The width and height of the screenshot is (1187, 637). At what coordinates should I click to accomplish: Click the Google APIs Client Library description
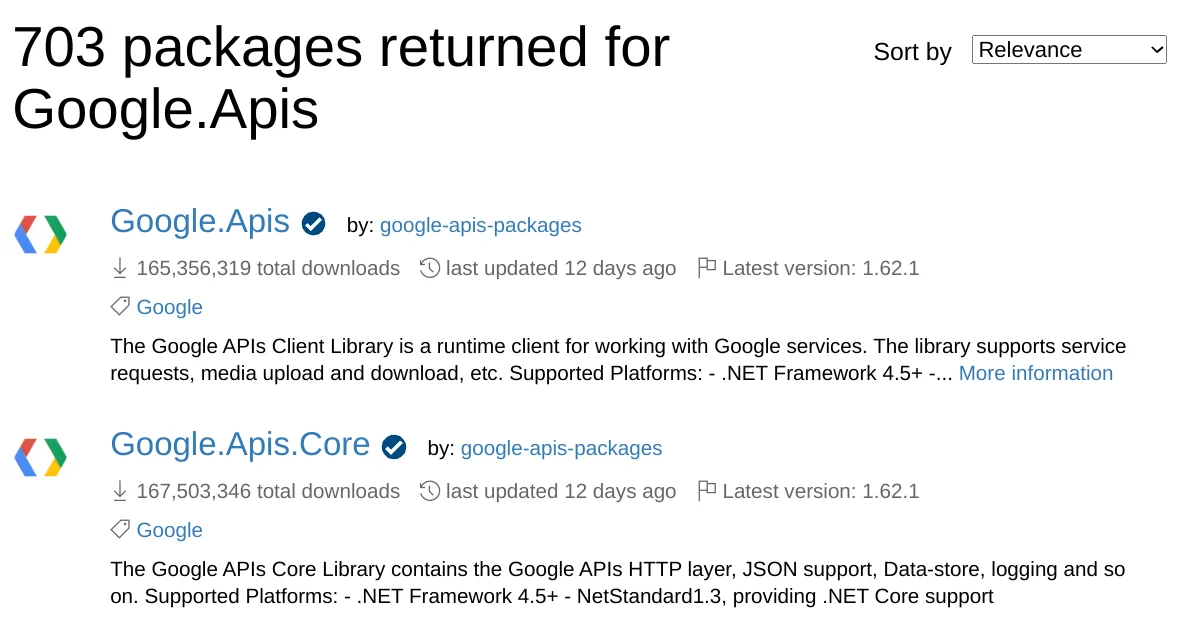pyautogui.click(x=618, y=360)
